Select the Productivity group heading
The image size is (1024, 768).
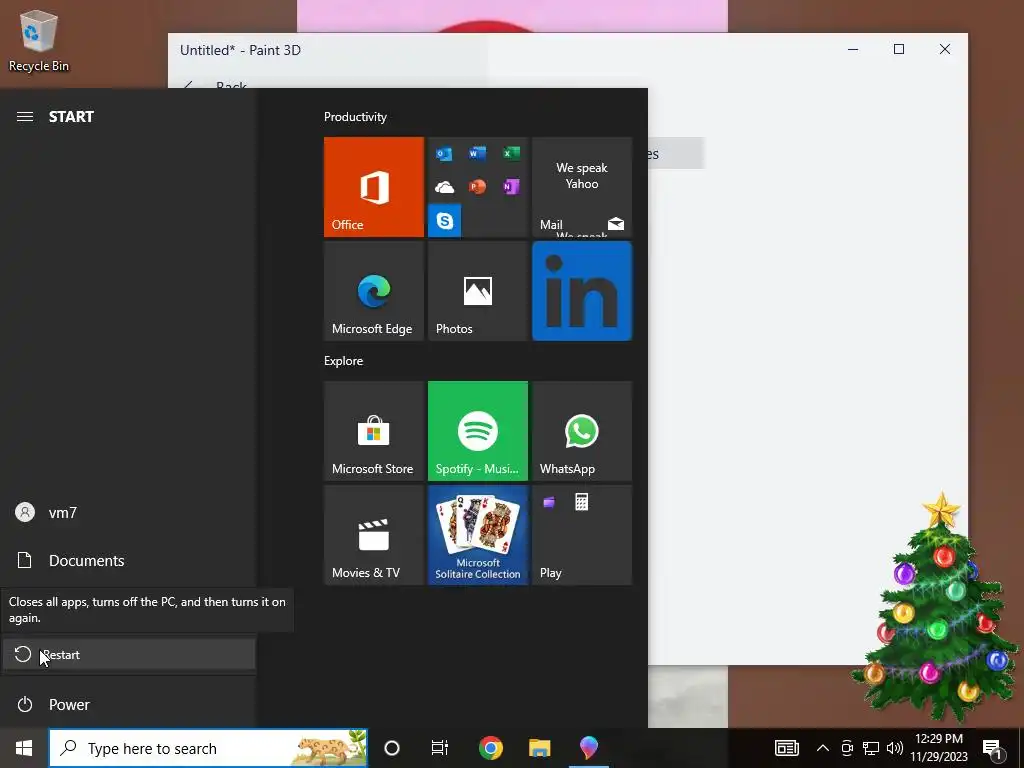coord(355,117)
